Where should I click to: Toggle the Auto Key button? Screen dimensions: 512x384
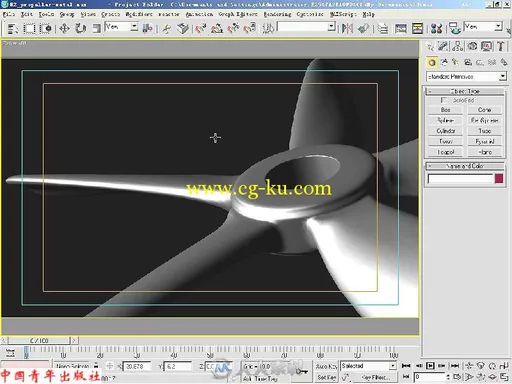point(326,366)
